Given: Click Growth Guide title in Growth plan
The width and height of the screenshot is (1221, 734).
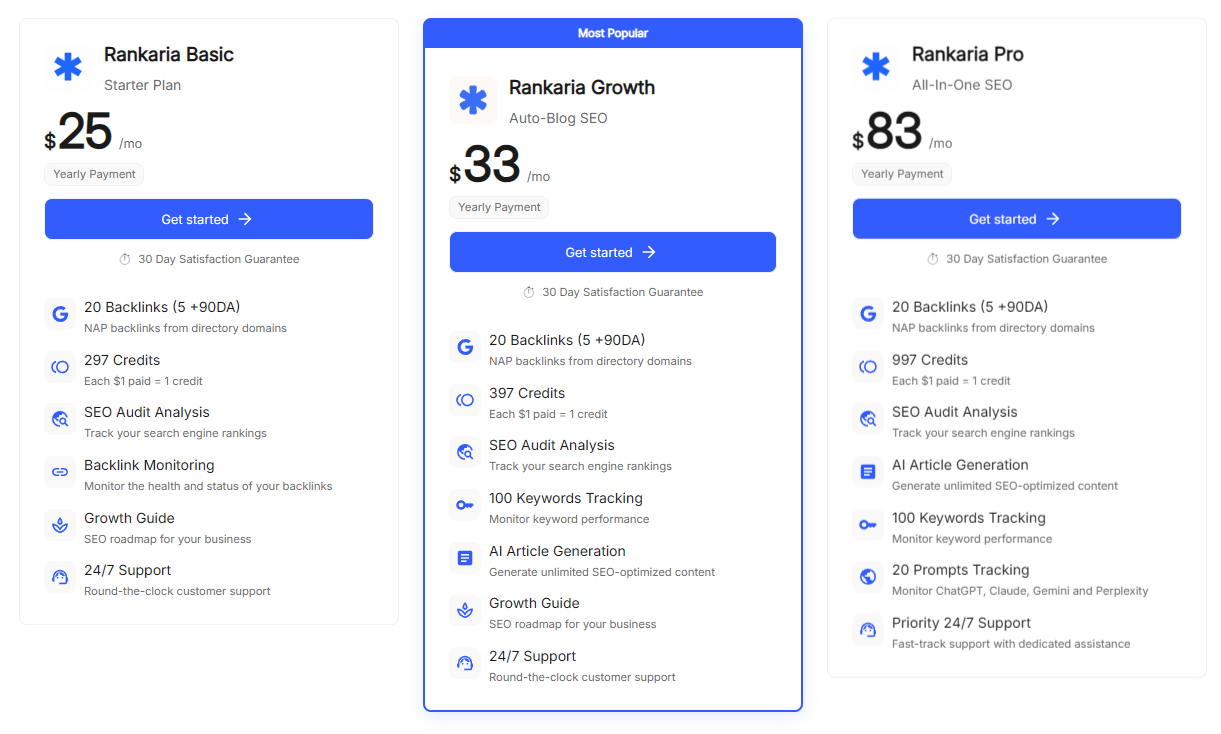Looking at the screenshot, I should [x=534, y=603].
